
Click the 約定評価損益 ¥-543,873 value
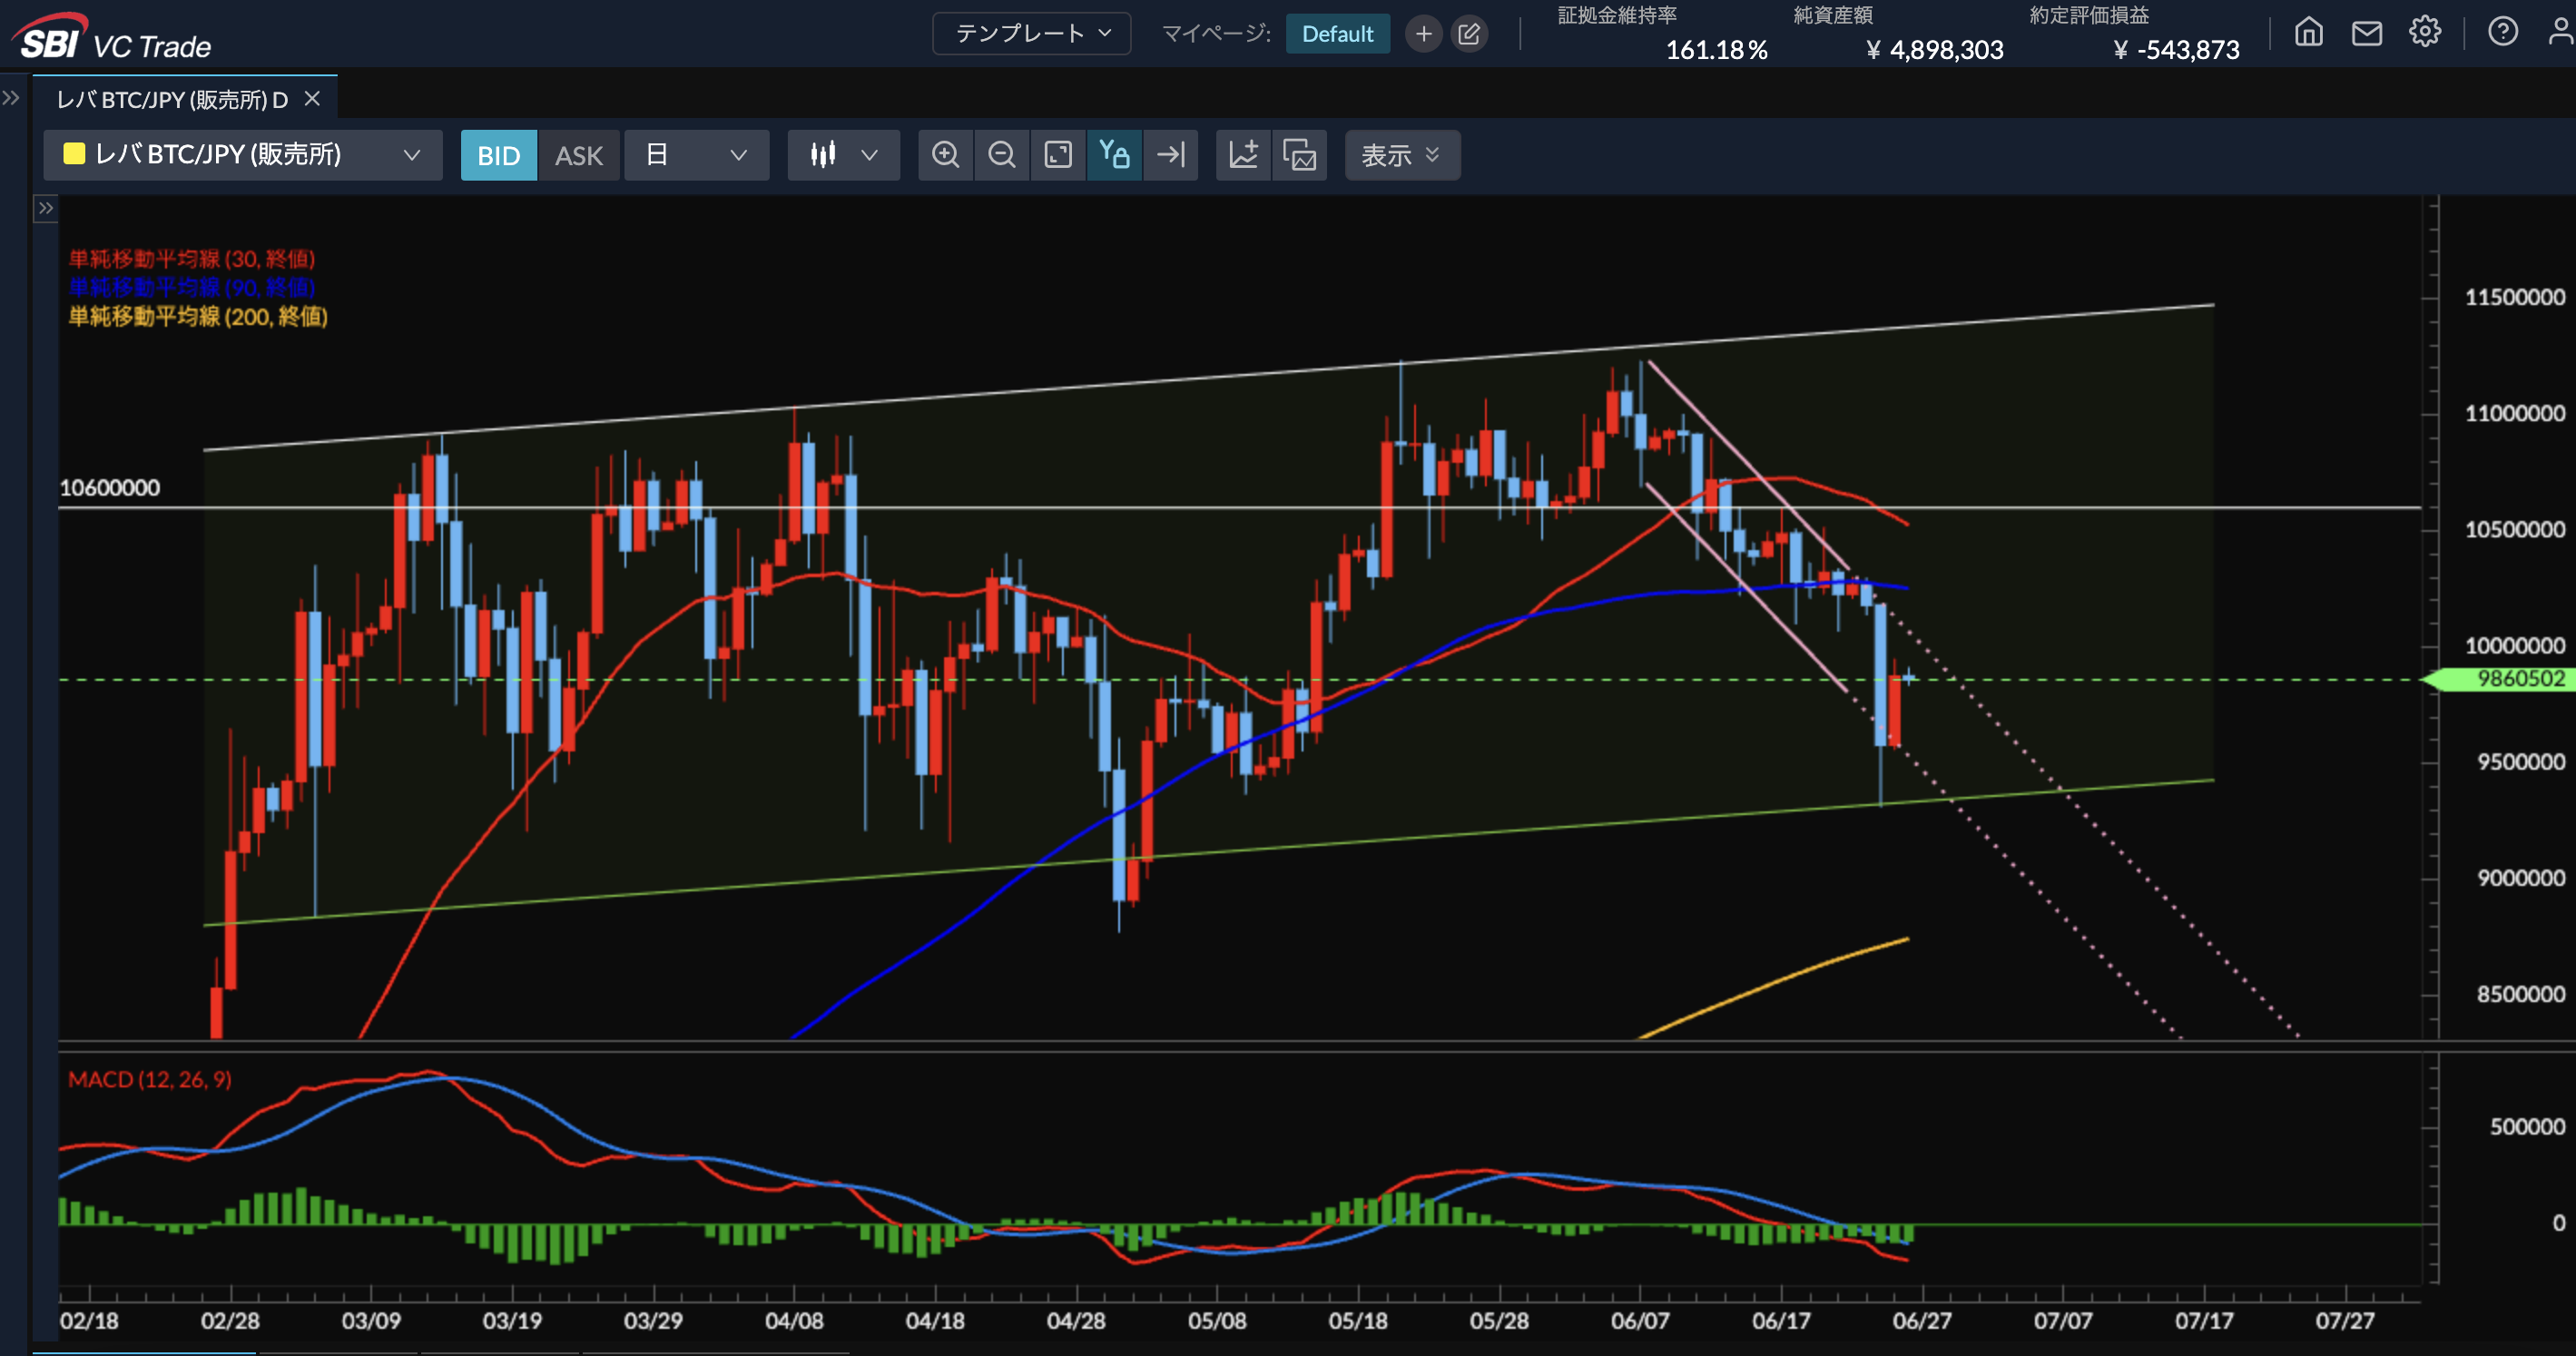pos(2176,49)
